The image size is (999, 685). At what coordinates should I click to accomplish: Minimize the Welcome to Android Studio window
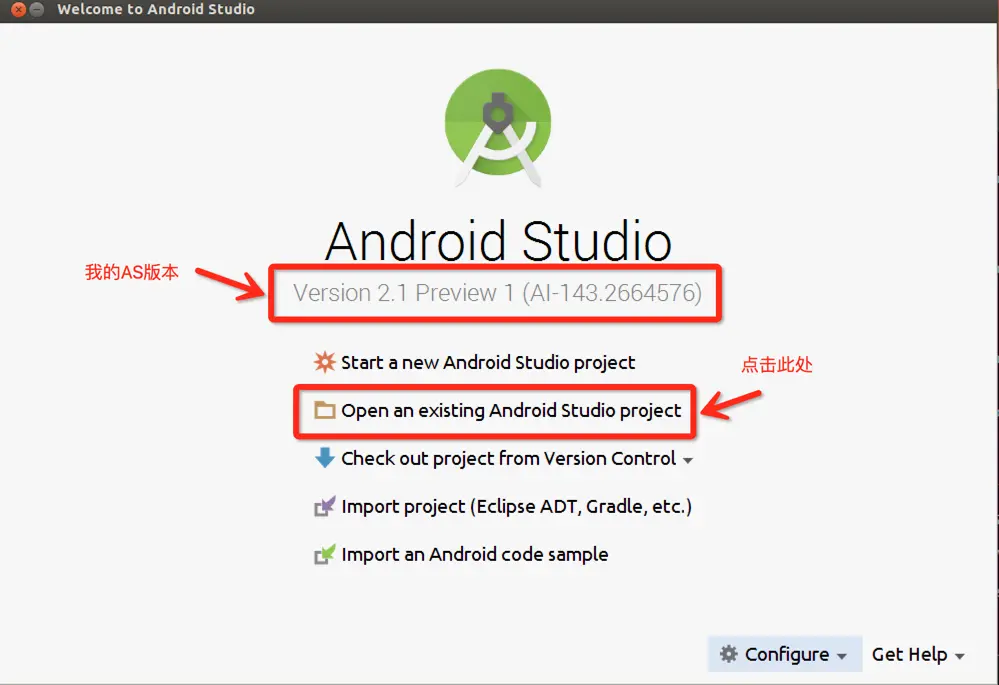(37, 10)
